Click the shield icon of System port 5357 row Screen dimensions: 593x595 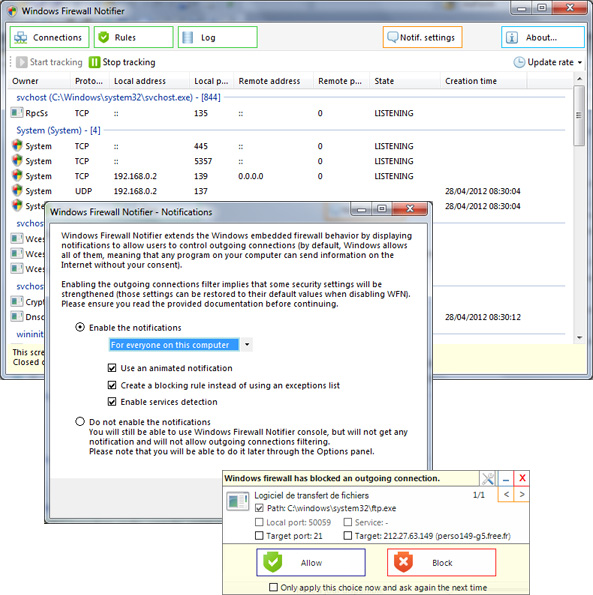(17, 161)
